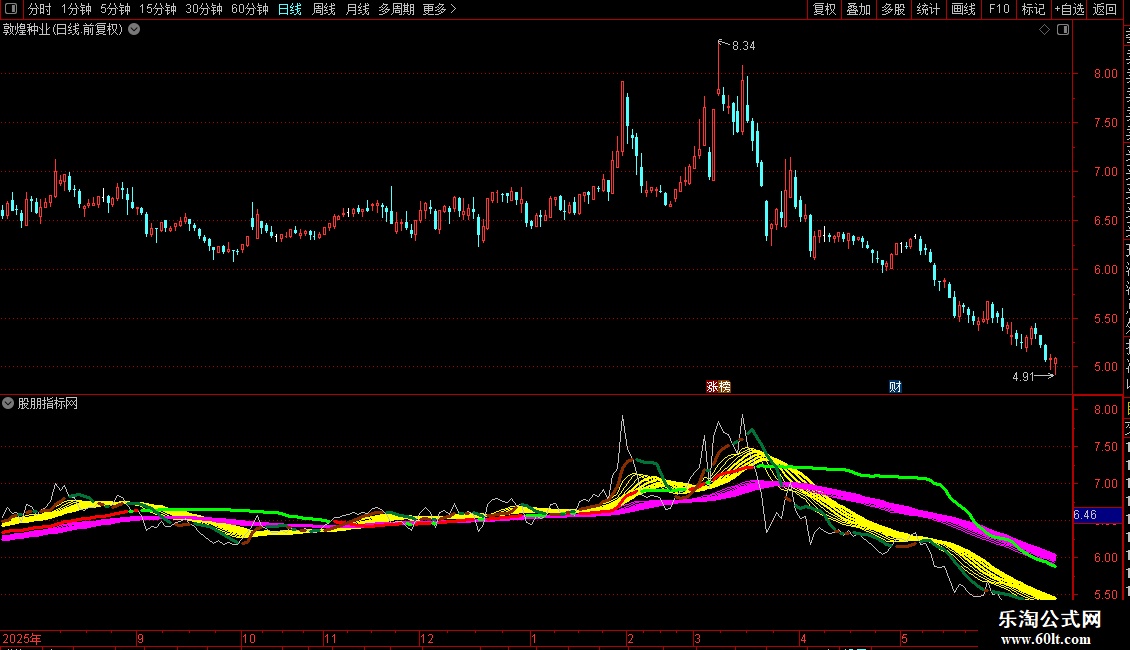Click the 5.50 price axis label in main chart
This screenshot has width=1130, height=650.
[x=1106, y=319]
